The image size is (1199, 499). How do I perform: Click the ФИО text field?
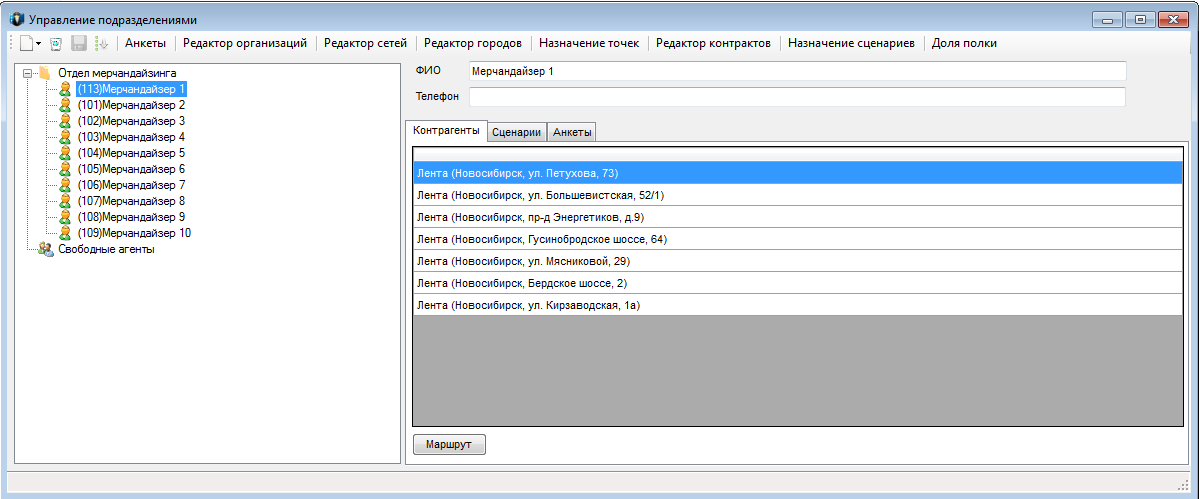click(796, 71)
